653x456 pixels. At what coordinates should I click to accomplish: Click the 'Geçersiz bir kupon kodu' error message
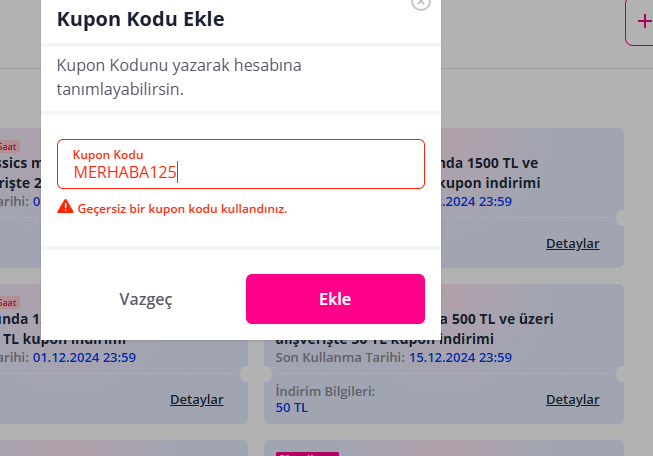[182, 208]
